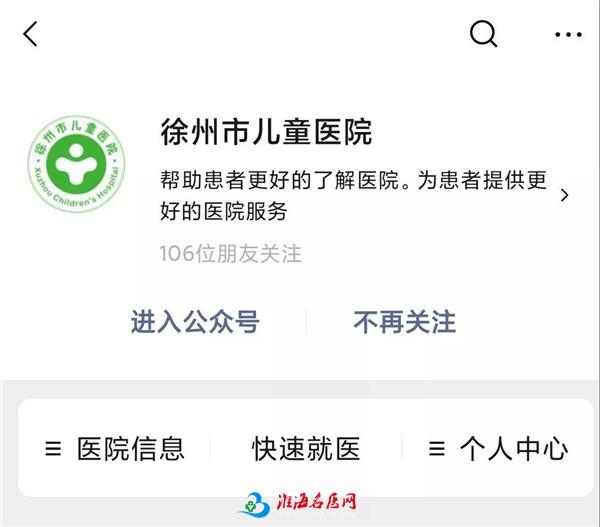Tap the description line 好的医院服务
The width and height of the screenshot is (600, 527).
223,212
